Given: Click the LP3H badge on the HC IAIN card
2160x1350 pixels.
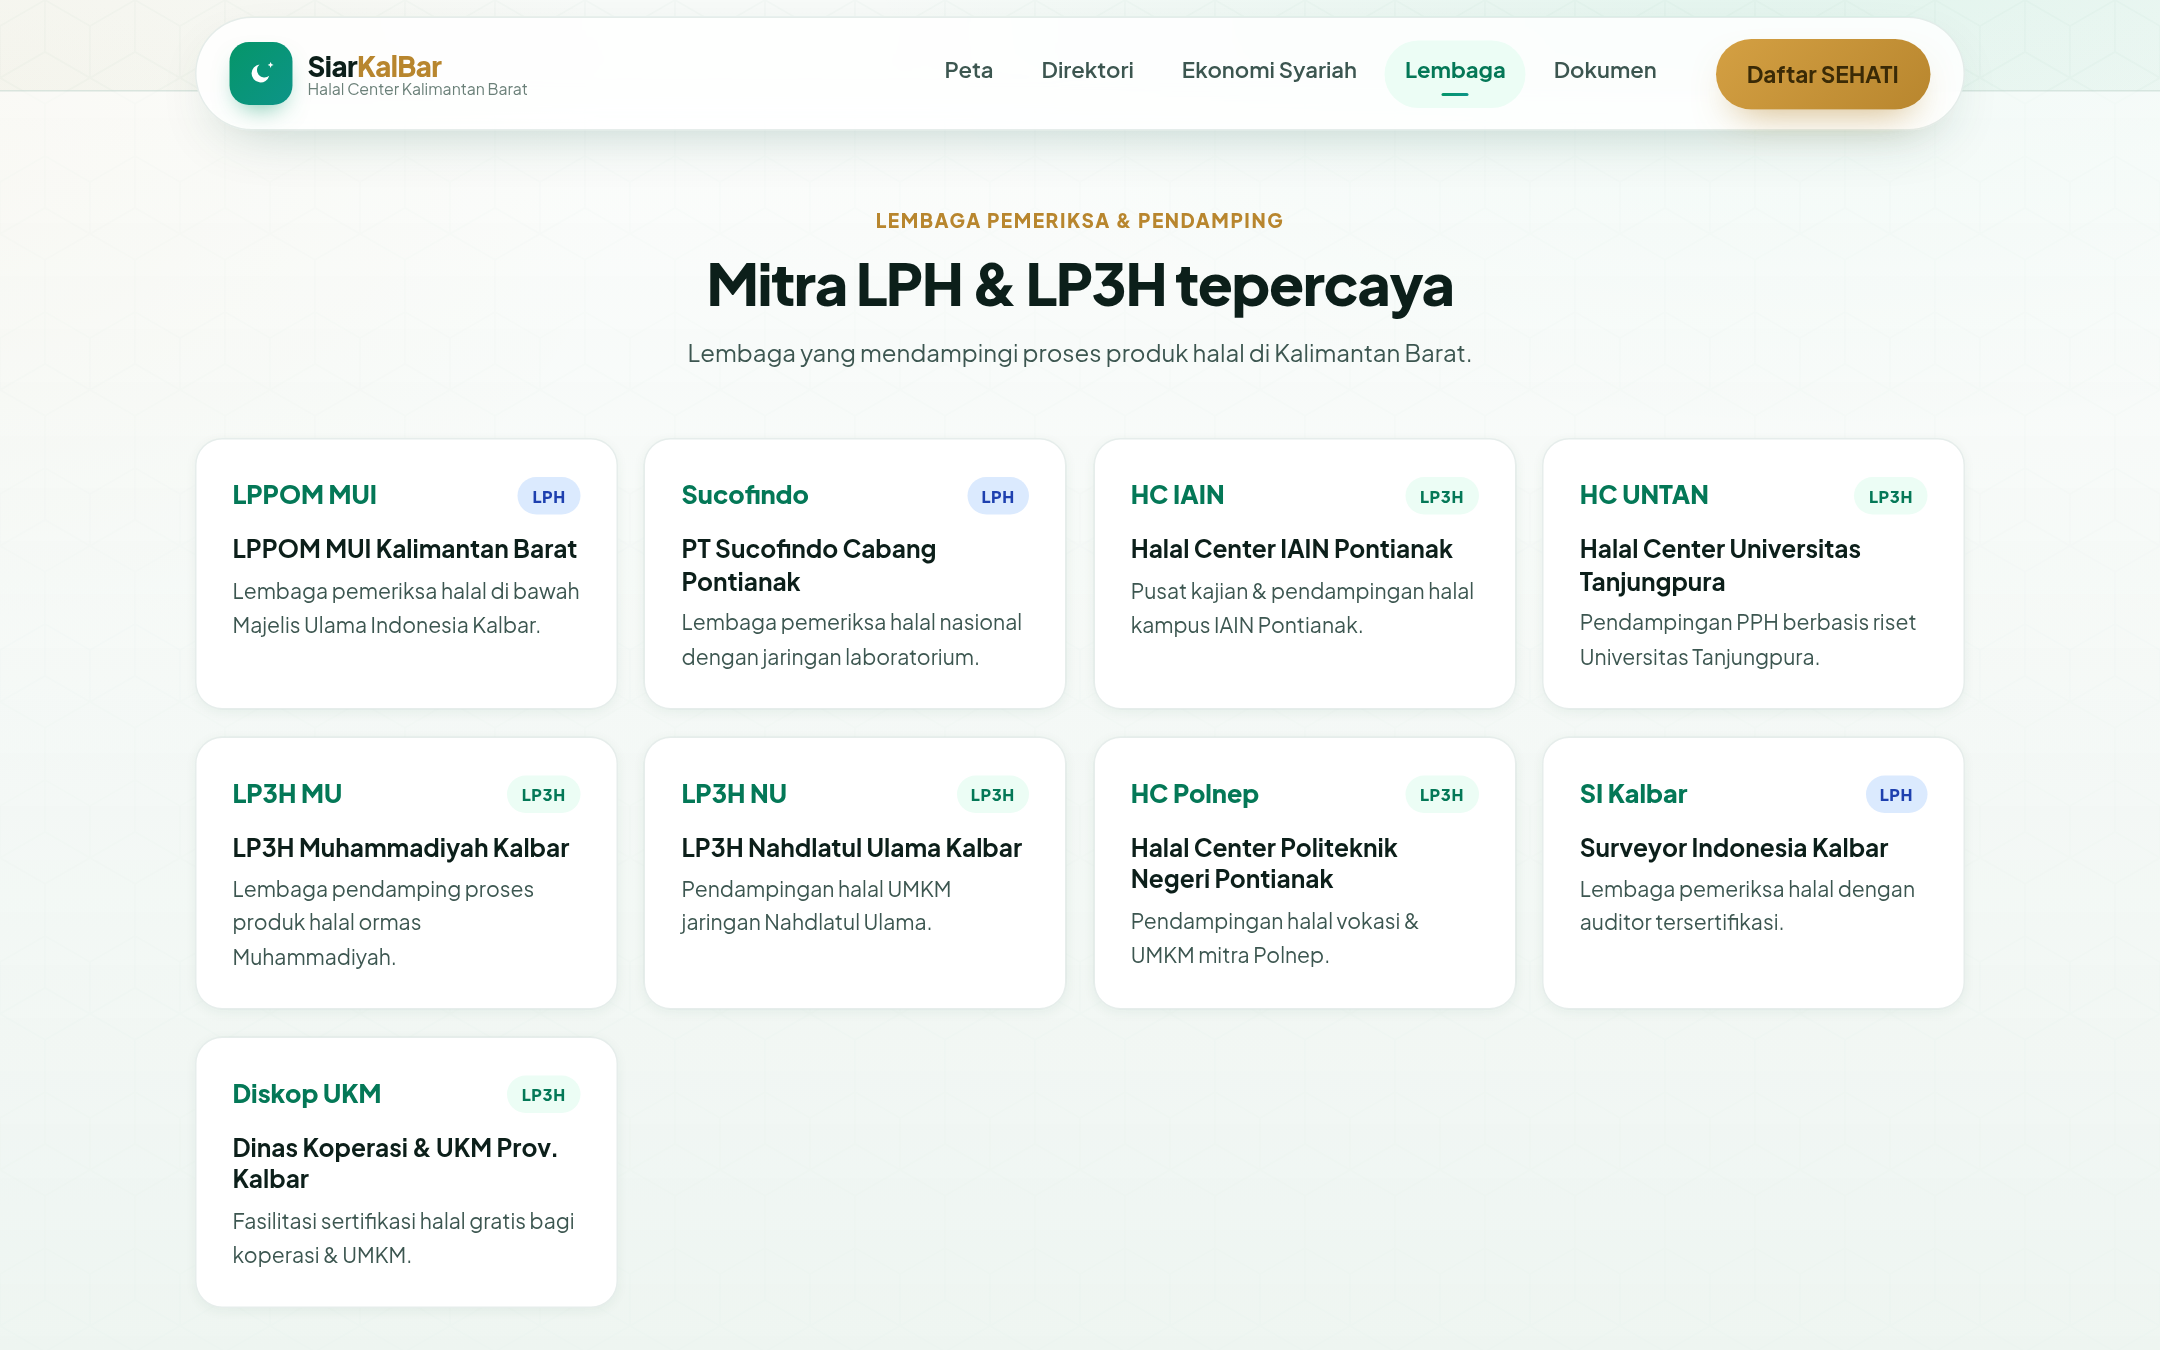Looking at the screenshot, I should pos(1441,496).
